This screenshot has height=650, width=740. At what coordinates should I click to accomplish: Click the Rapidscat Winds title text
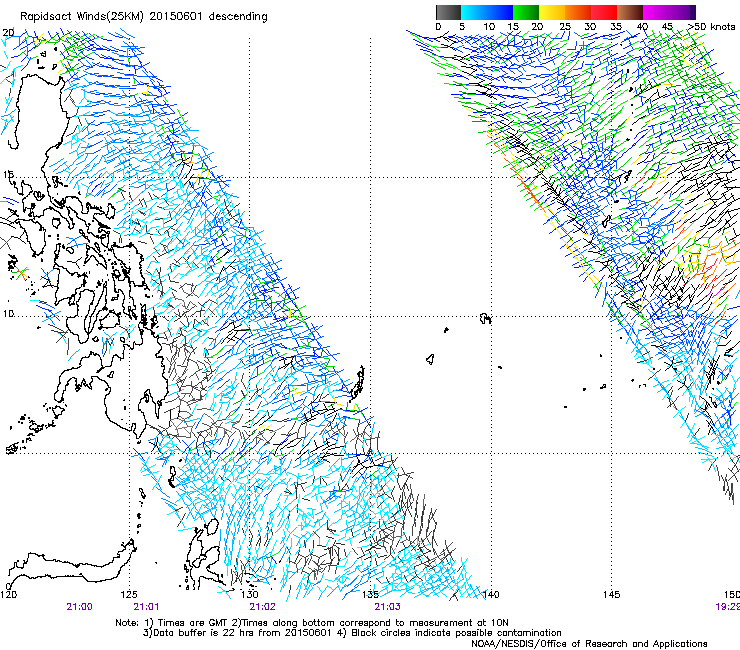tap(143, 17)
